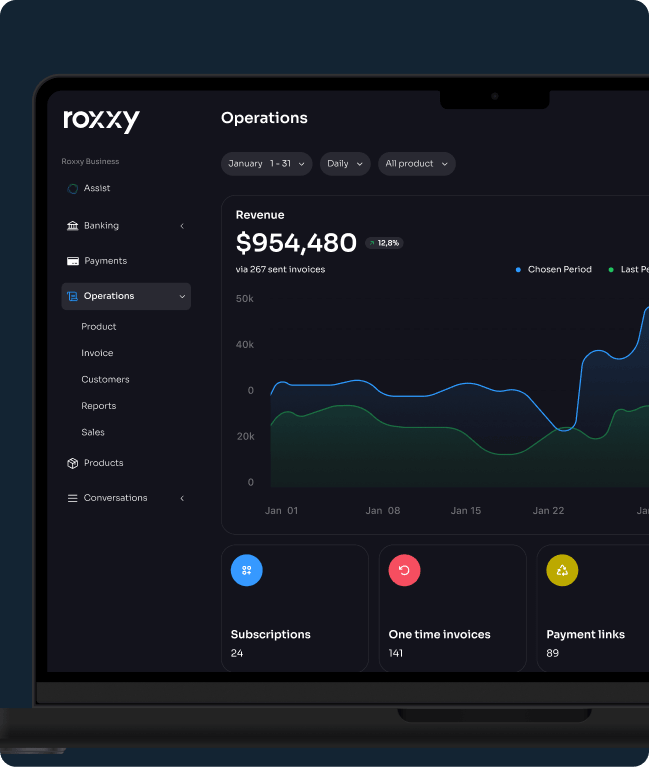
Task: Expand the Banking chevron
Action: [x=182, y=226]
